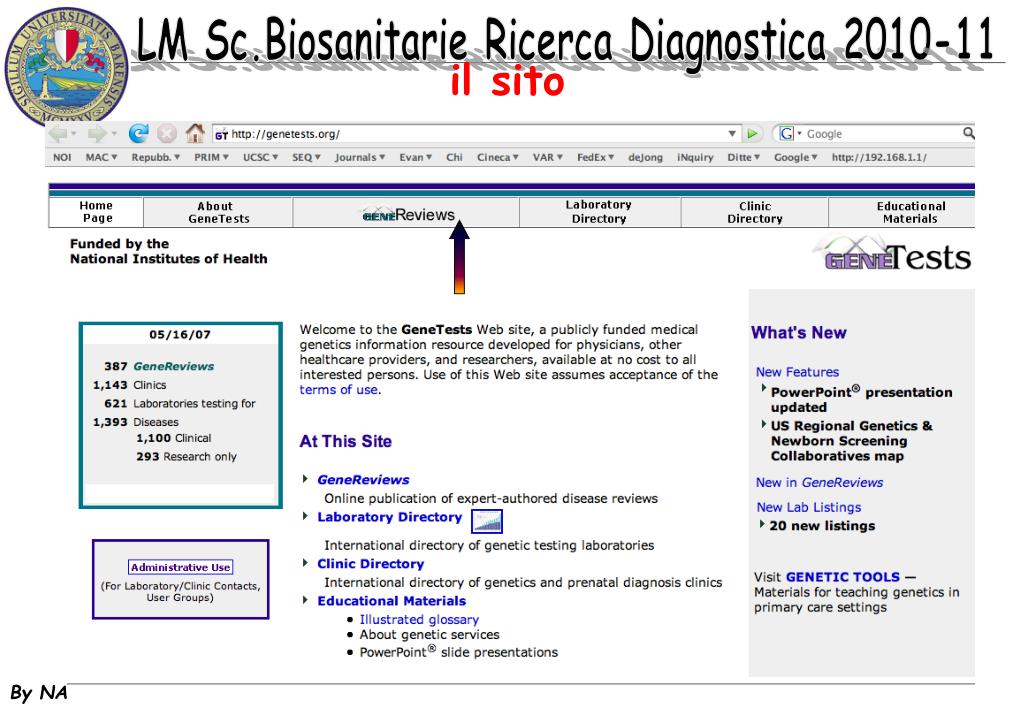This screenshot has width=1023, height=708.
Task: Open the Journals bookmarks folder
Action: (x=359, y=157)
